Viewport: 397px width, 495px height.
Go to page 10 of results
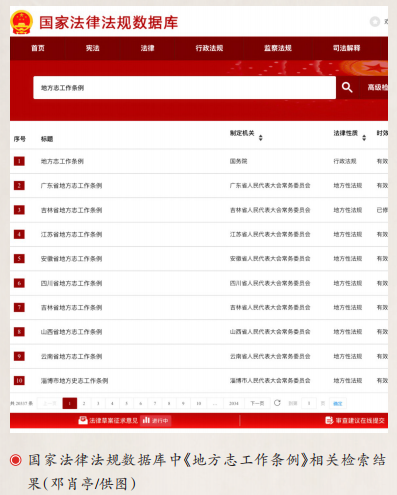click(199, 403)
